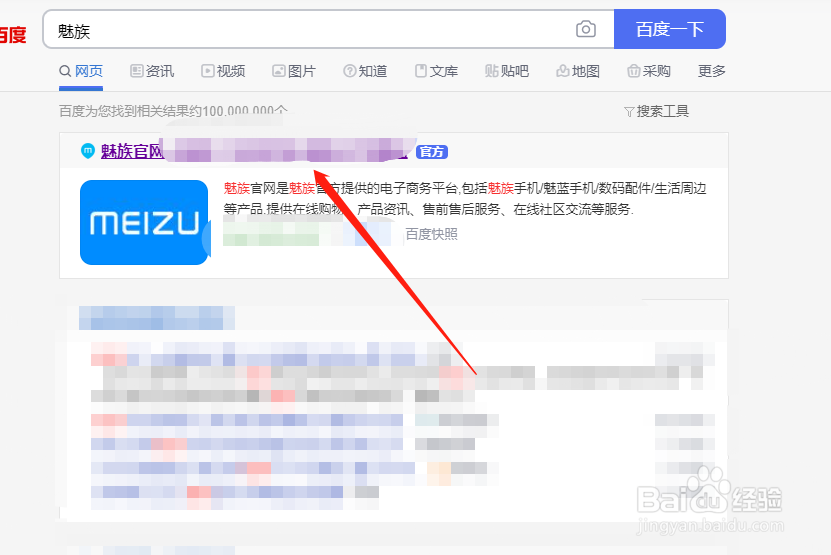Click the Baidu logo
This screenshot has height=555, width=831.
pyautogui.click(x=13, y=35)
